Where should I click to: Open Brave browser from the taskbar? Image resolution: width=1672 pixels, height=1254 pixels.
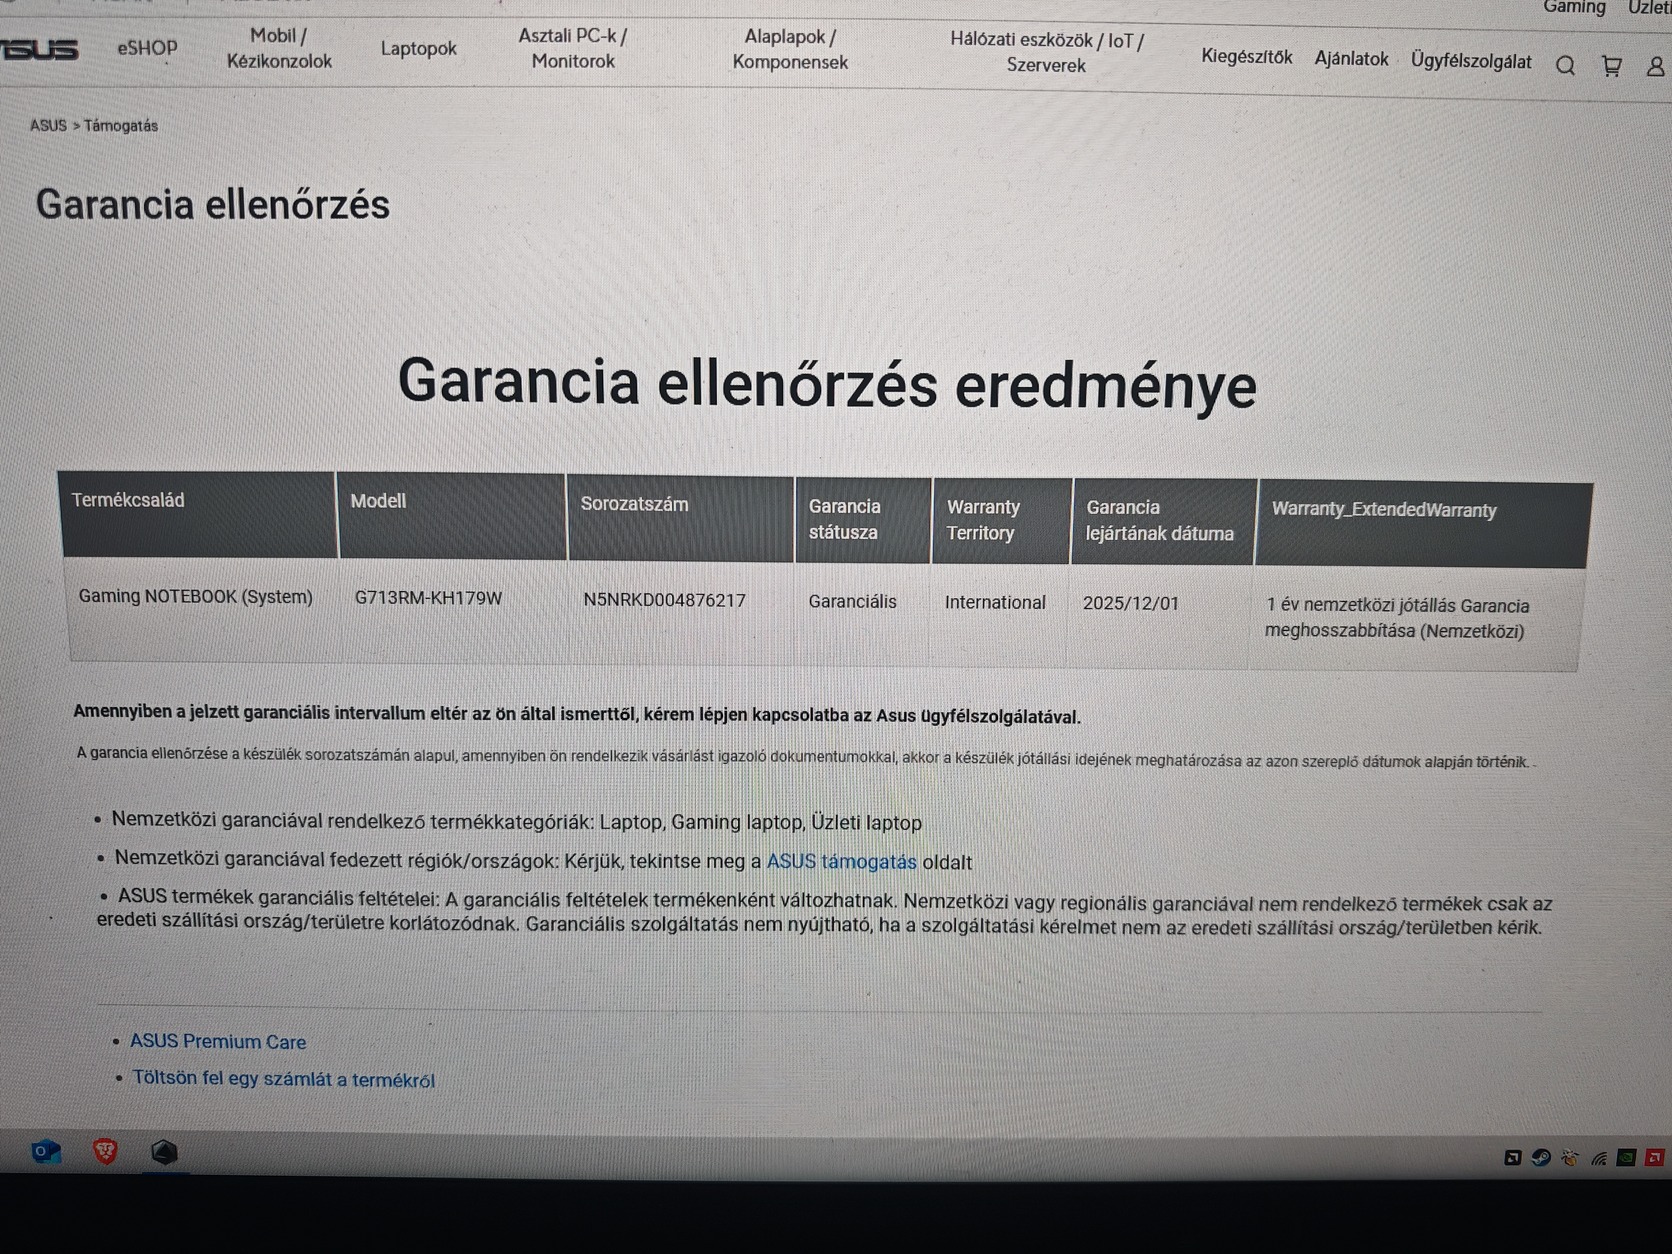[105, 1152]
